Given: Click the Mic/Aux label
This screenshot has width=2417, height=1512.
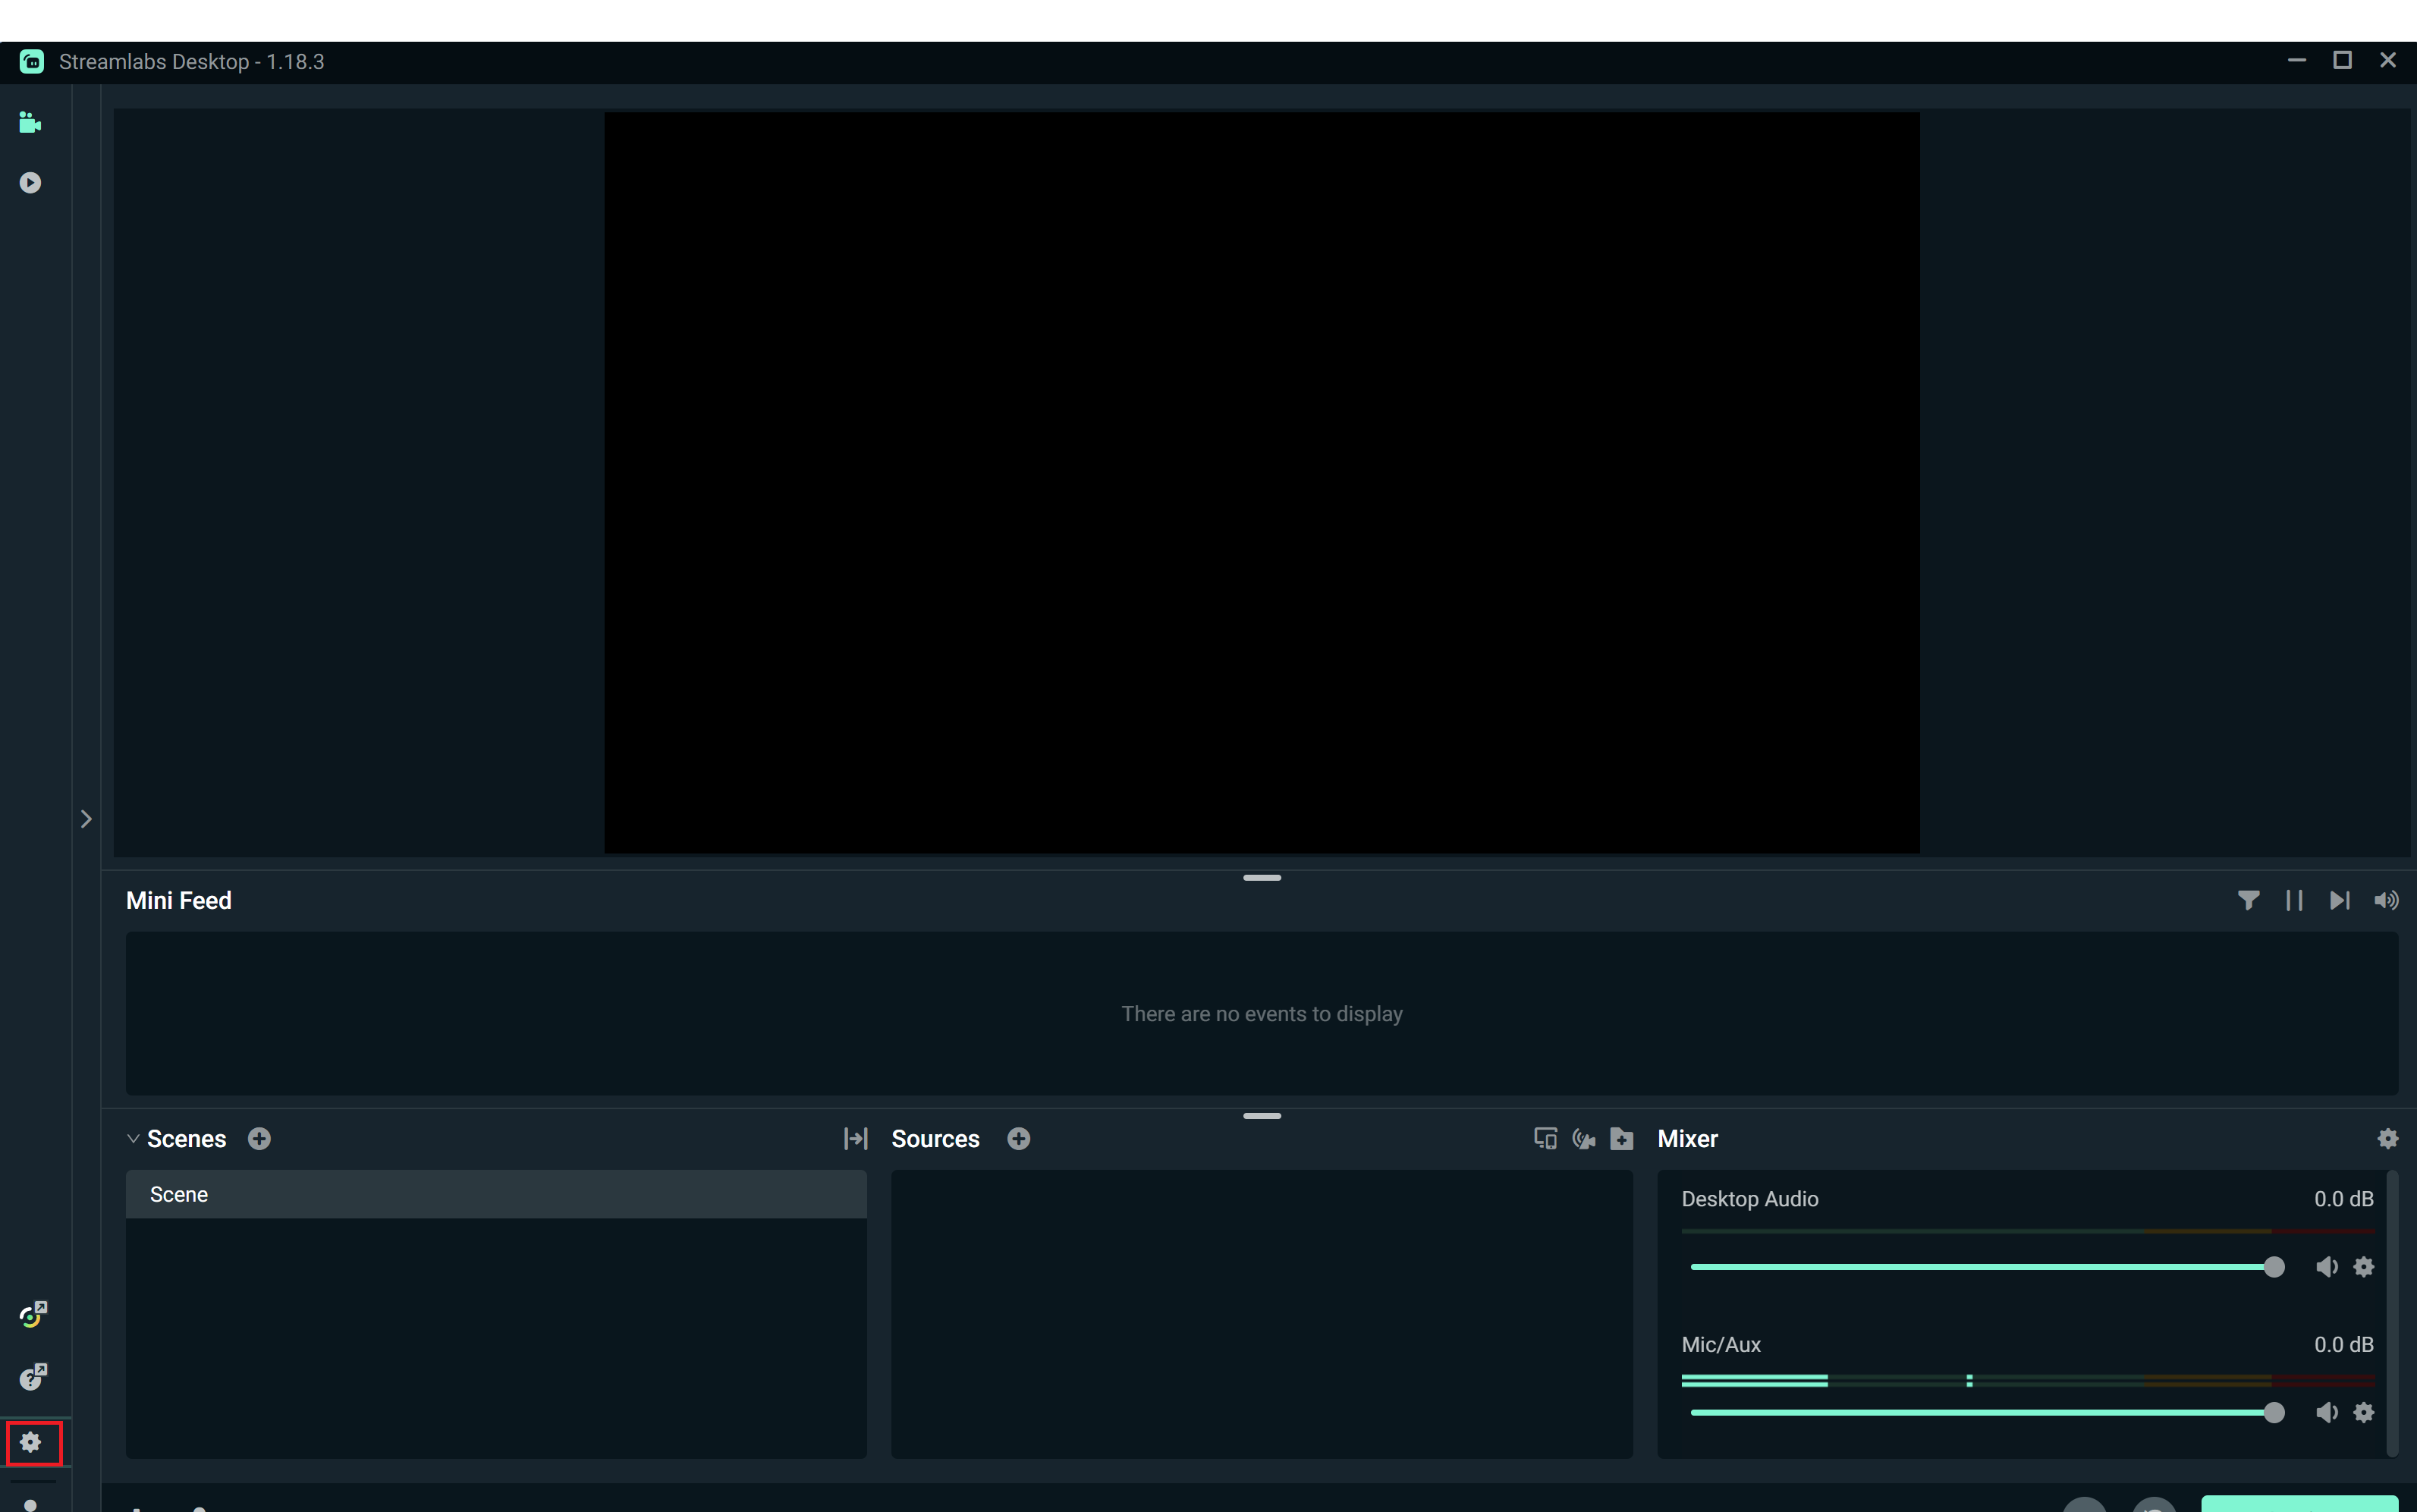Looking at the screenshot, I should point(1721,1345).
